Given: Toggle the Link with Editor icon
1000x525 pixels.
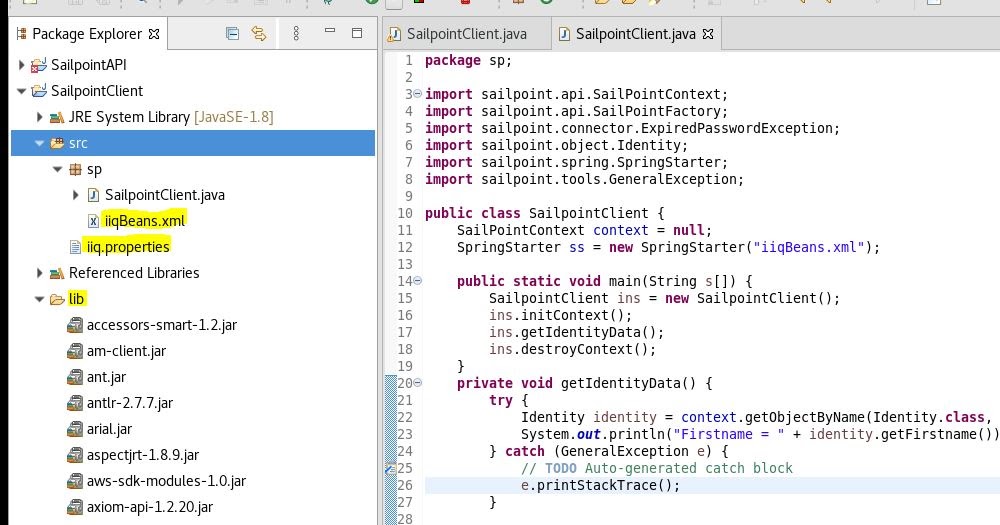Looking at the screenshot, I should [x=259, y=33].
